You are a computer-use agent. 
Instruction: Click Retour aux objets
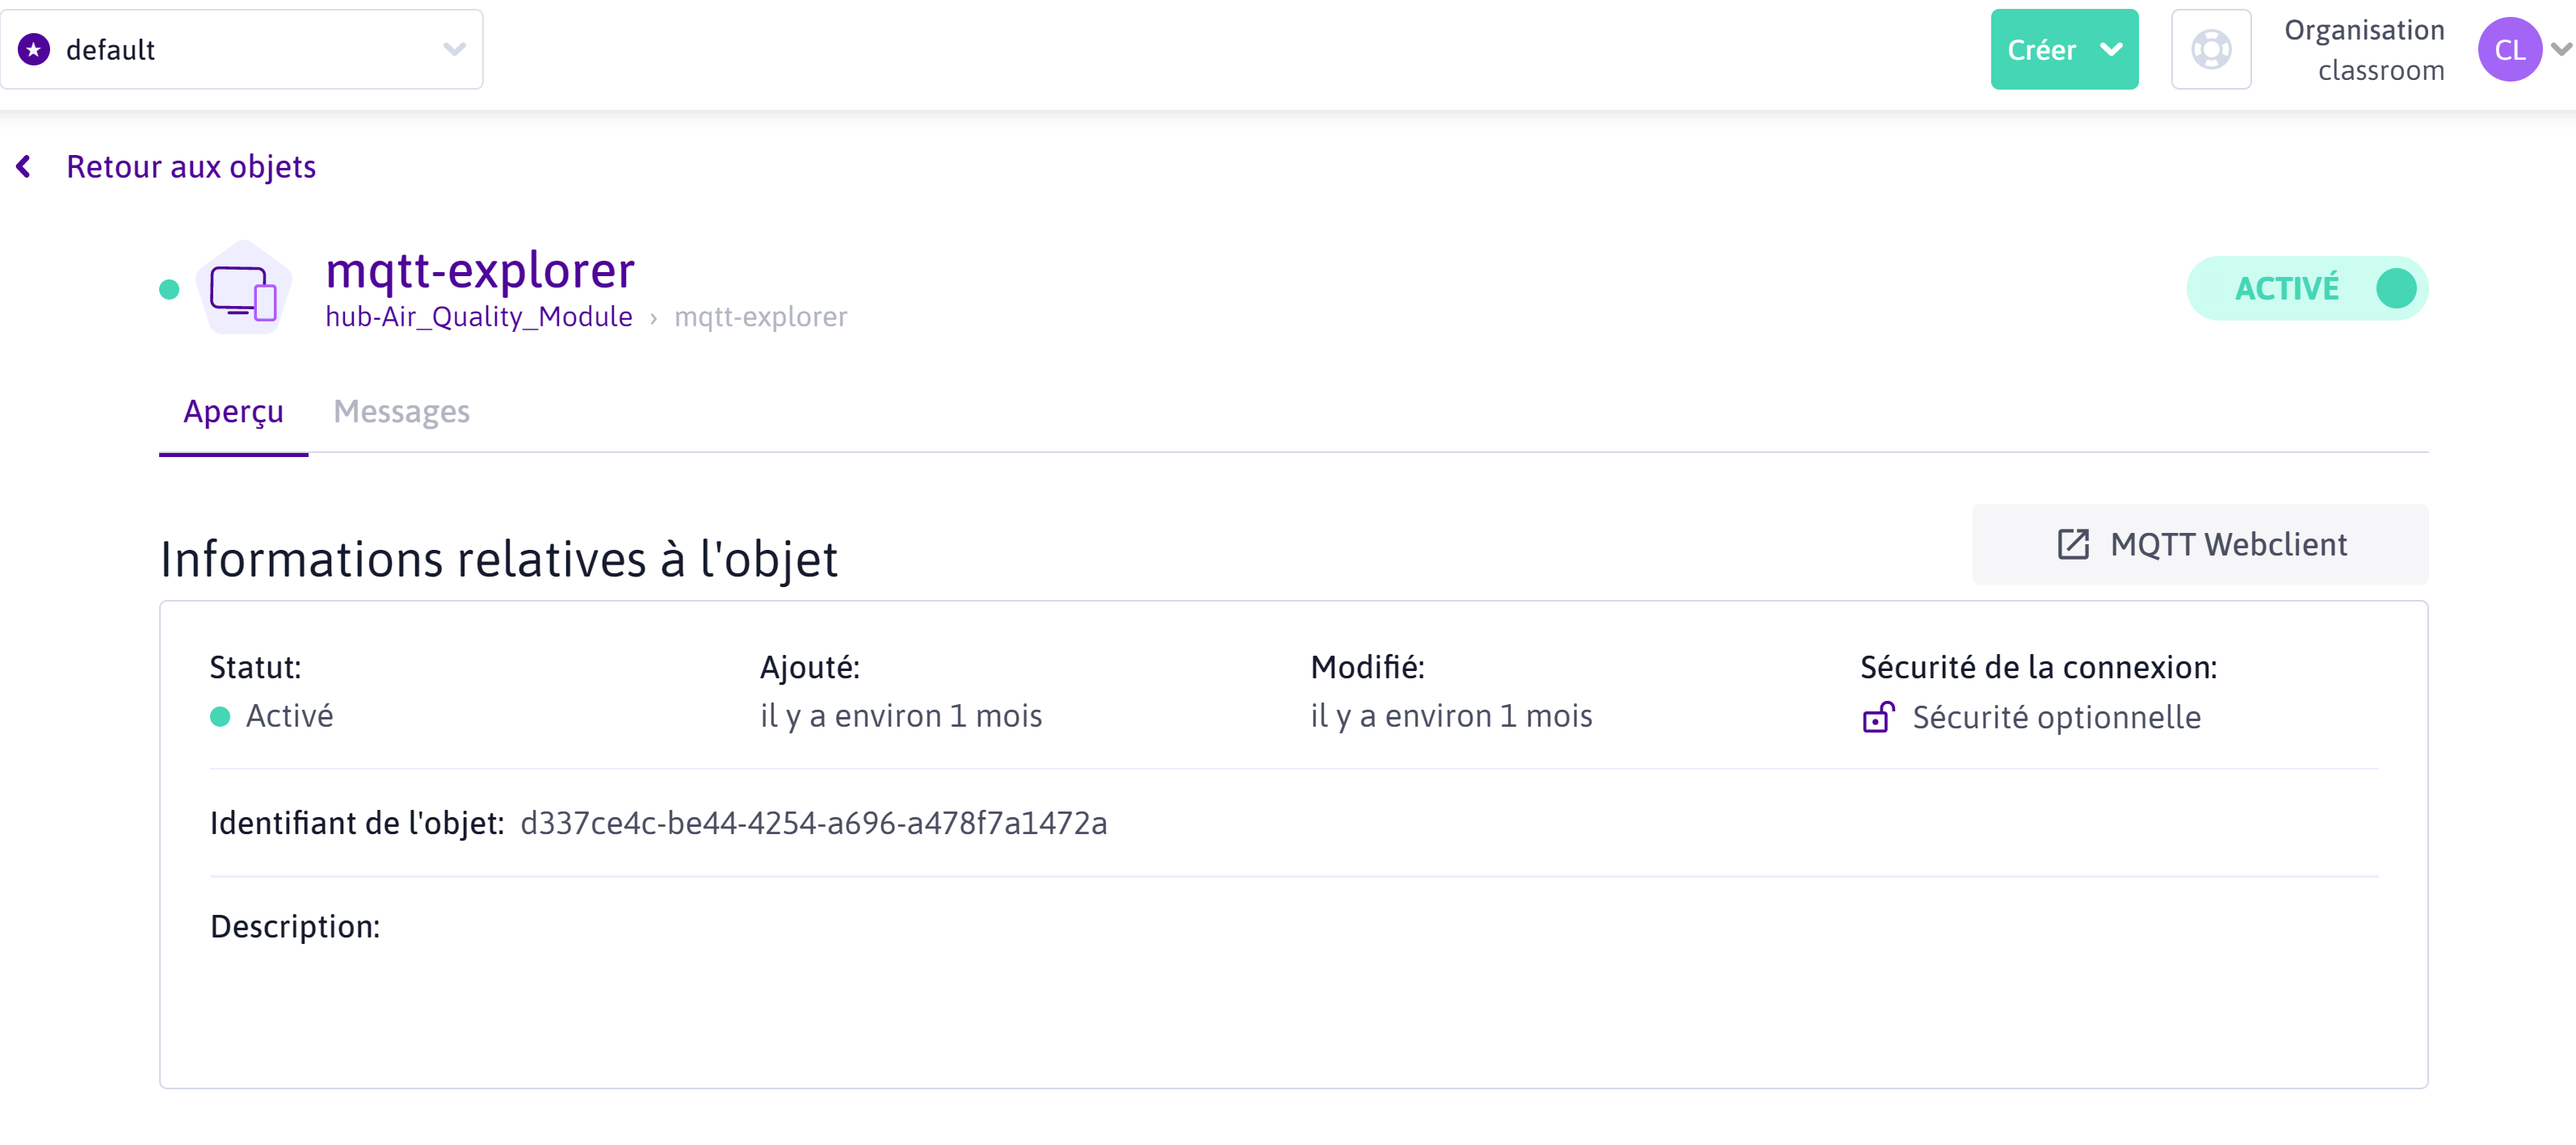coord(190,166)
